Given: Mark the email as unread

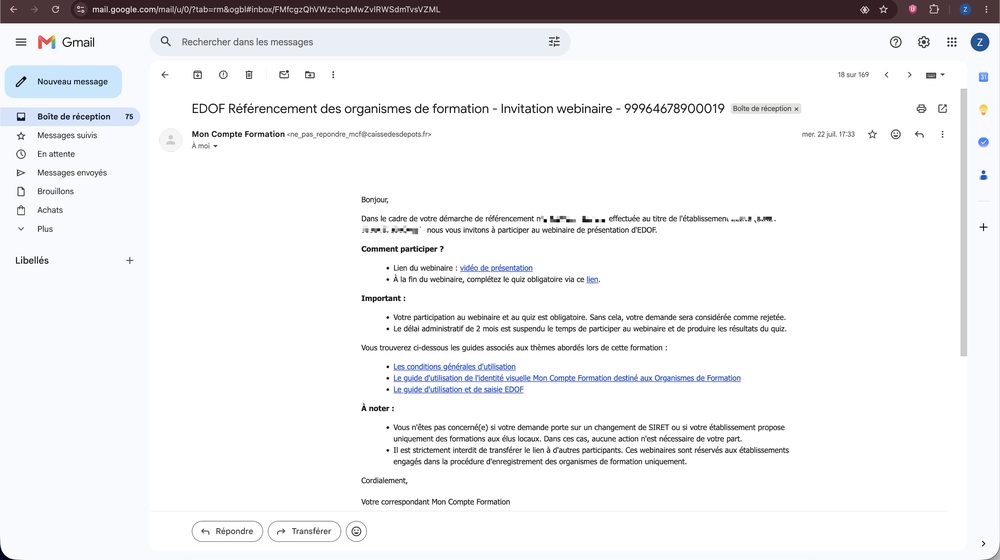Looking at the screenshot, I should (x=284, y=75).
